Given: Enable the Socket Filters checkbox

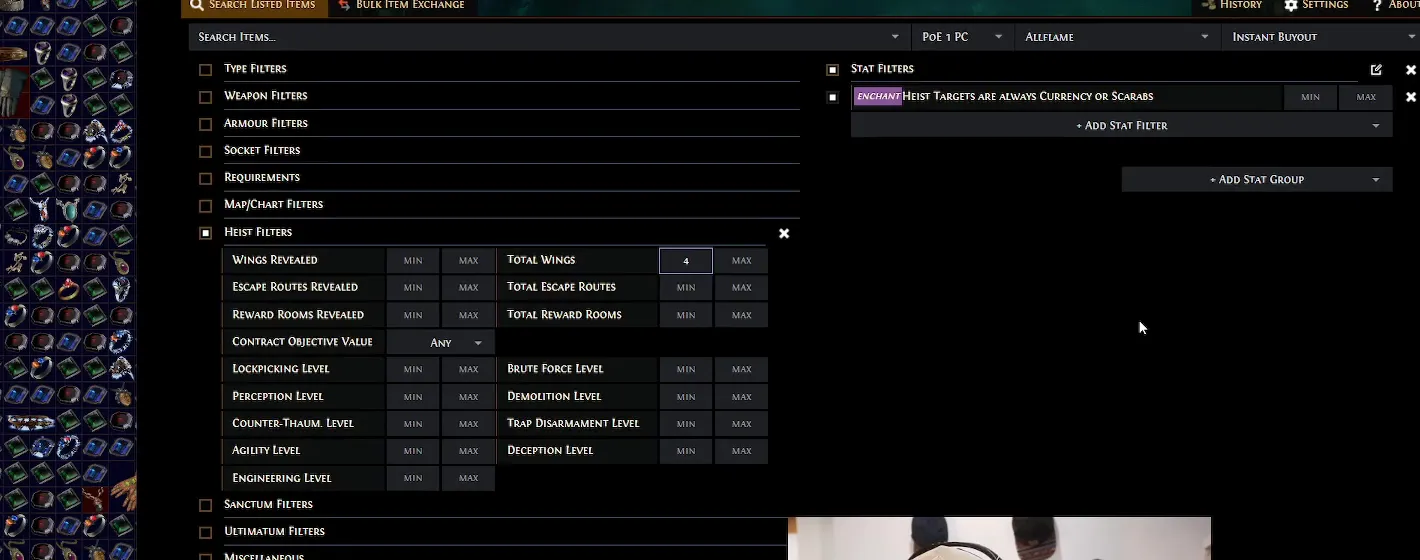Looking at the screenshot, I should [205, 151].
